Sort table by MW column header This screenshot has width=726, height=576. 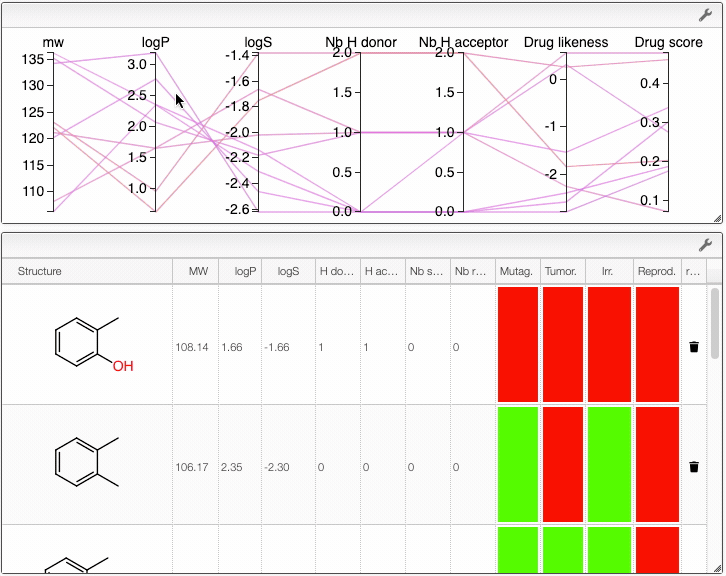pyautogui.click(x=198, y=271)
